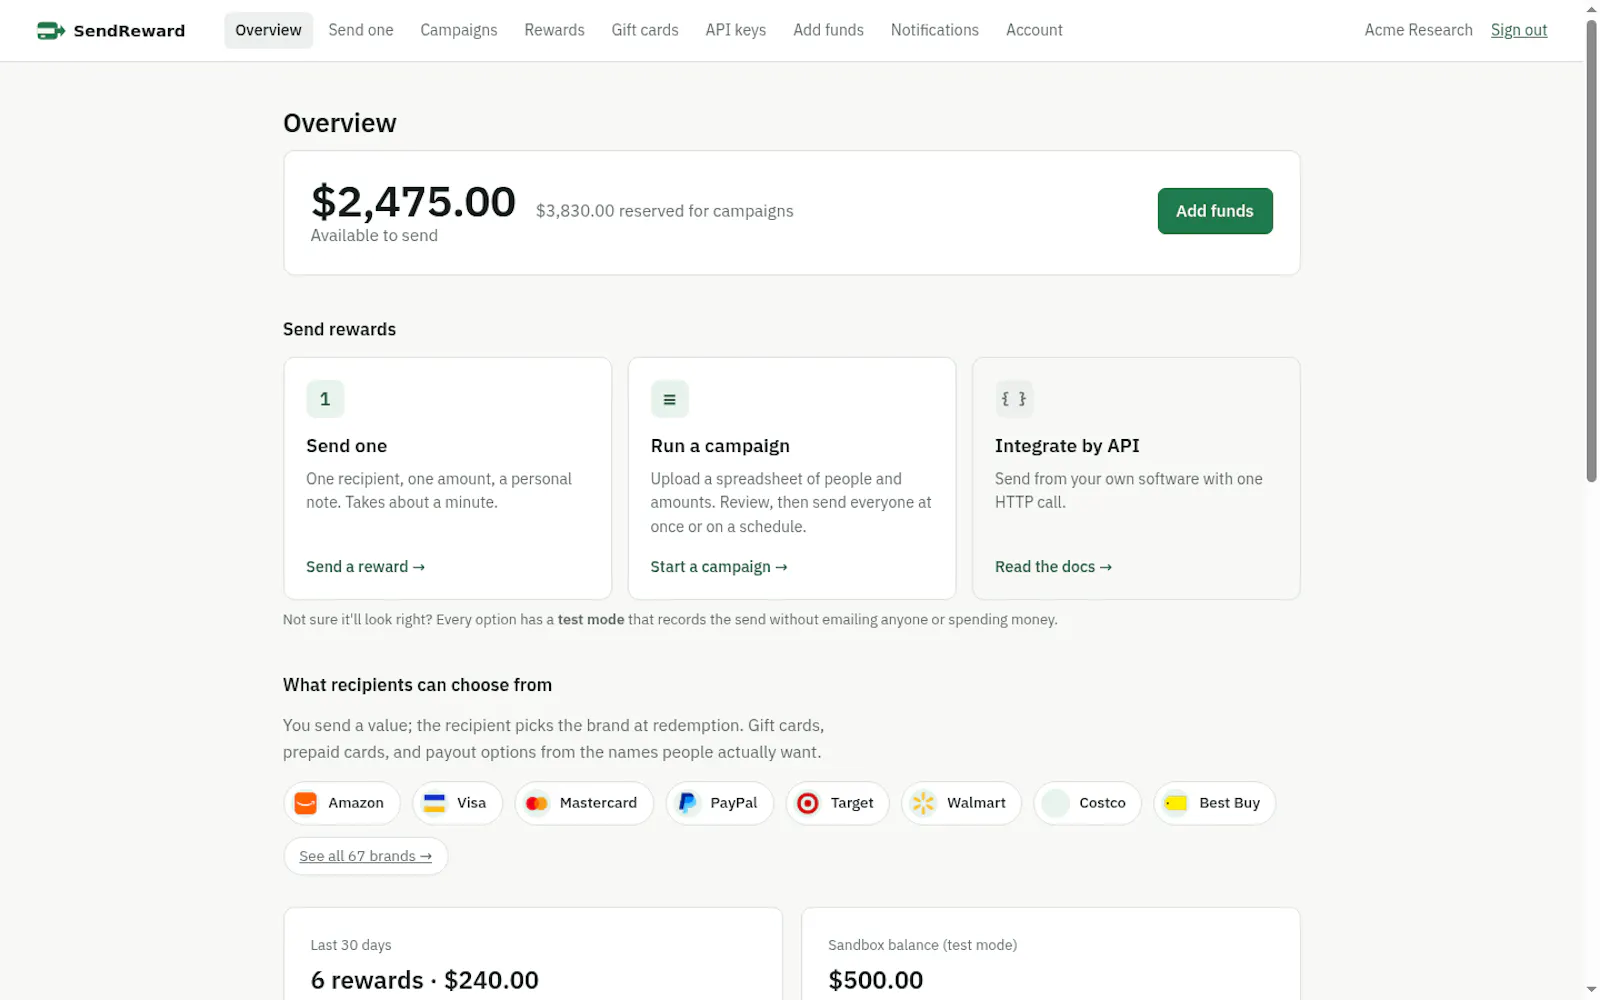Click the Last 30 days label

coord(351,945)
